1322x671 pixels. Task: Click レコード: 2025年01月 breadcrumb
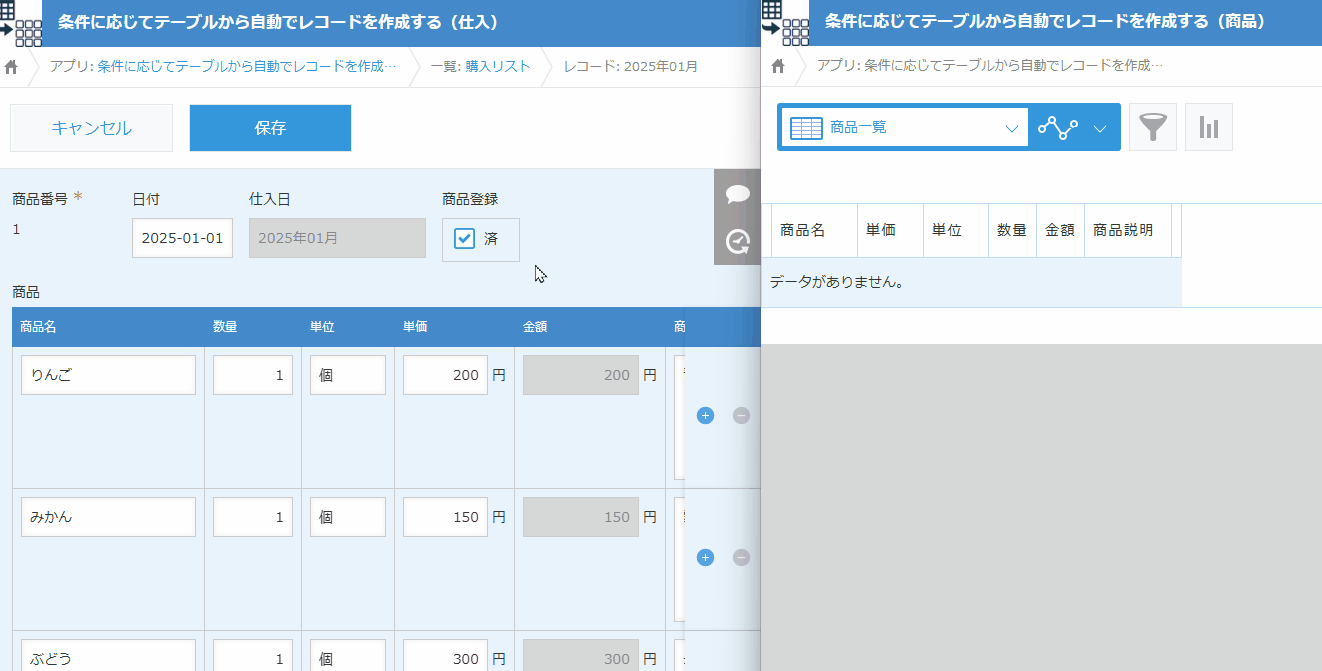pos(630,67)
